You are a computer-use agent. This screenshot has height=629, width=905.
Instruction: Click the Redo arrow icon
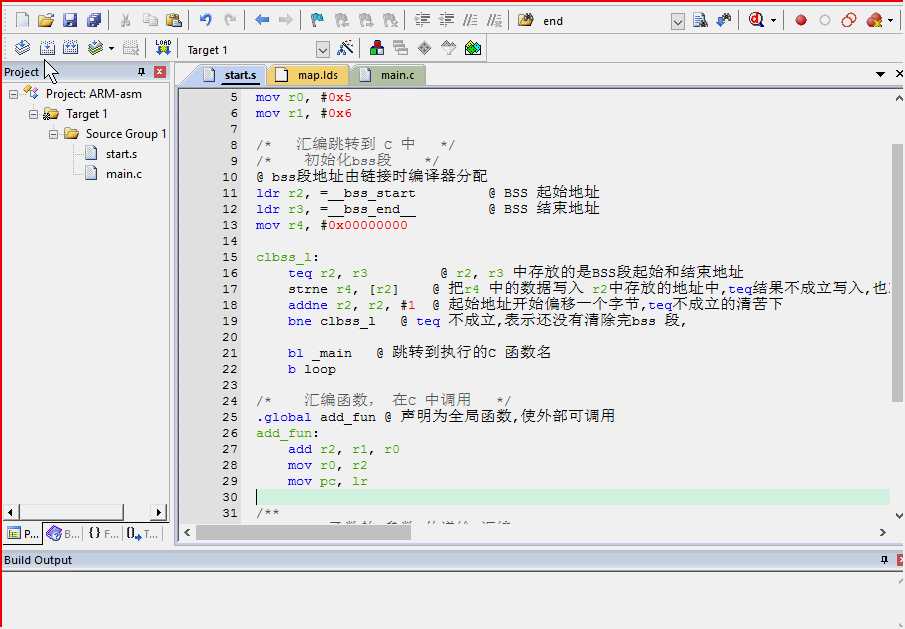(x=230, y=20)
